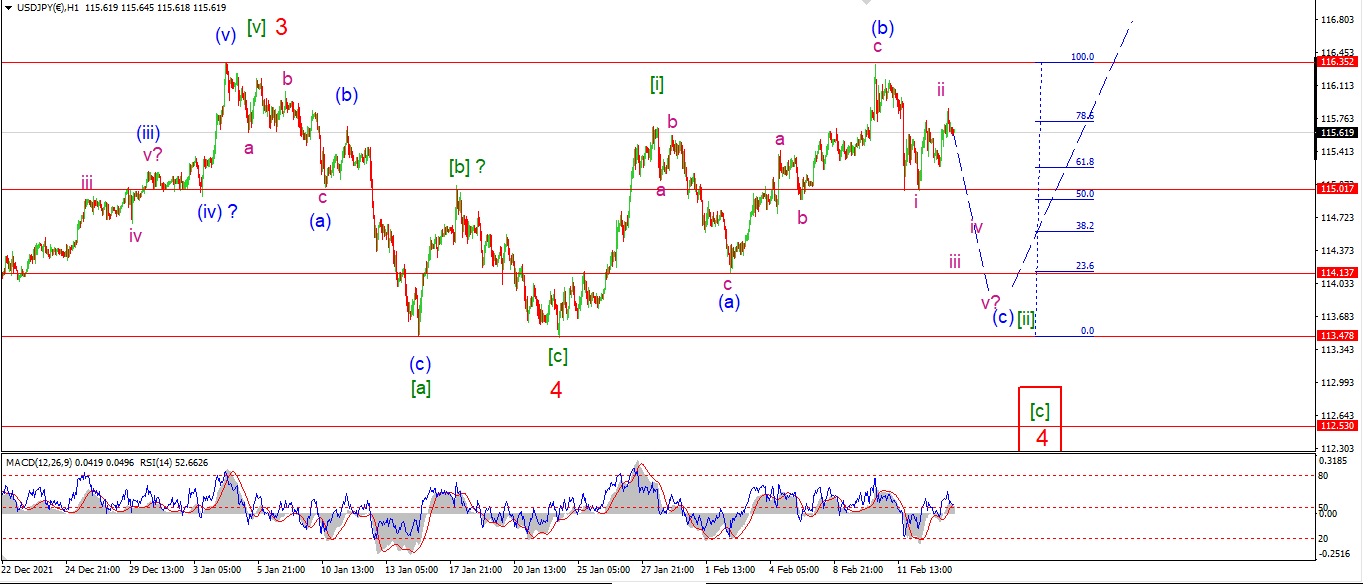Click the red boxed [c] 4 wave label

pos(1040,419)
